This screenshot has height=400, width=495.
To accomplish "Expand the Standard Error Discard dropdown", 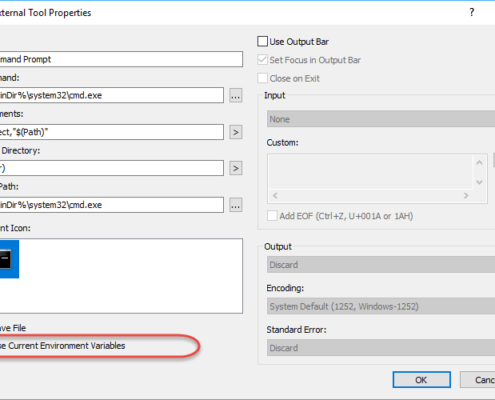I will 381,348.
